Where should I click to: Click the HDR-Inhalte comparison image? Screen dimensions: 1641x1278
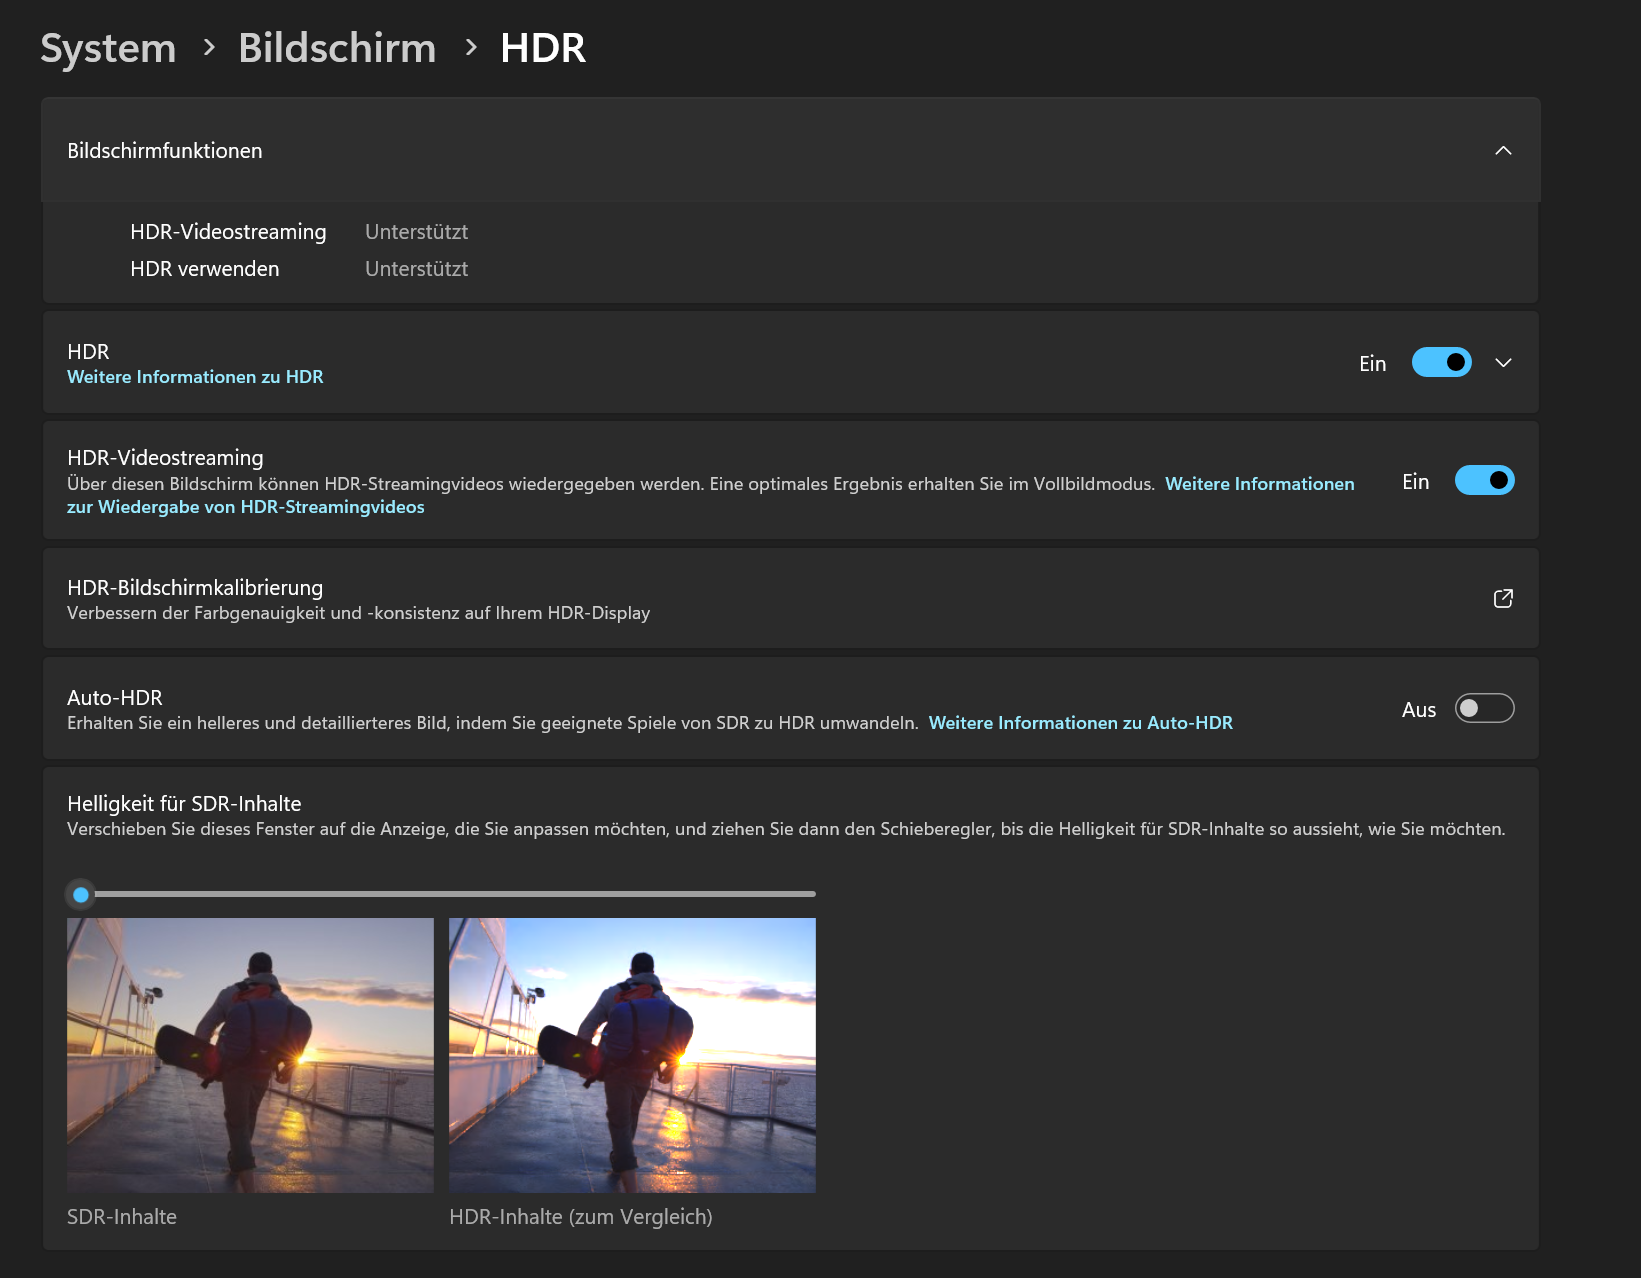click(x=632, y=1055)
